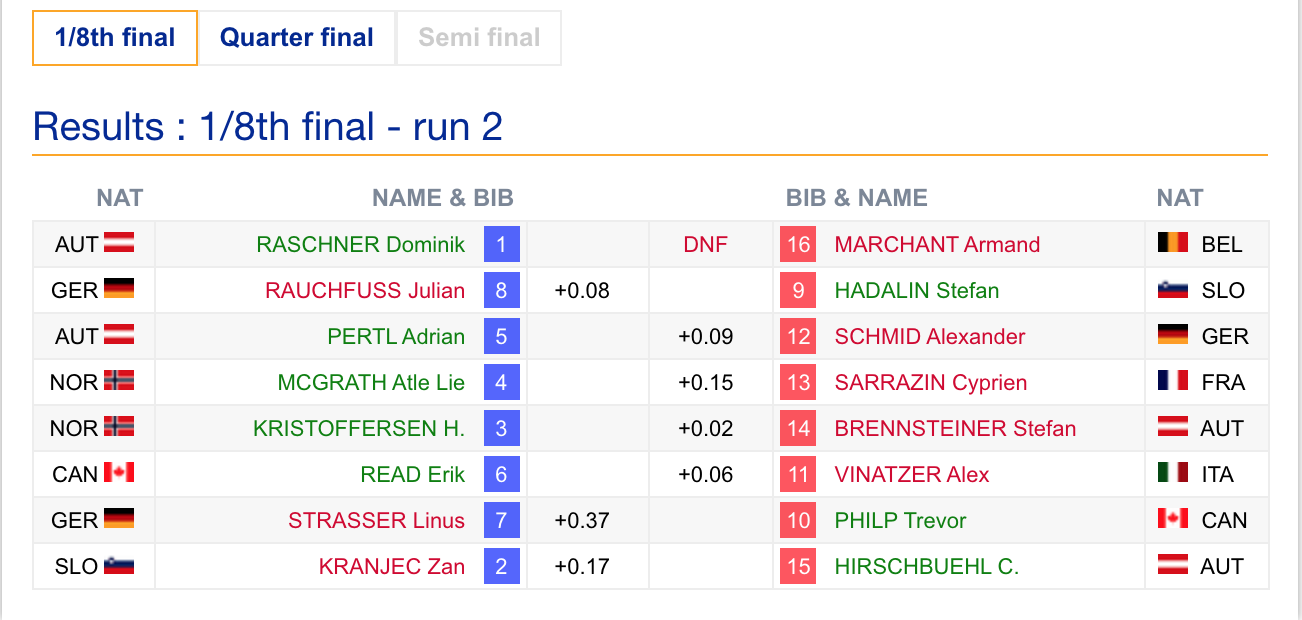Click blue bib number 1 badge
The width and height of the screenshot is (1302, 620).
pos(501,244)
